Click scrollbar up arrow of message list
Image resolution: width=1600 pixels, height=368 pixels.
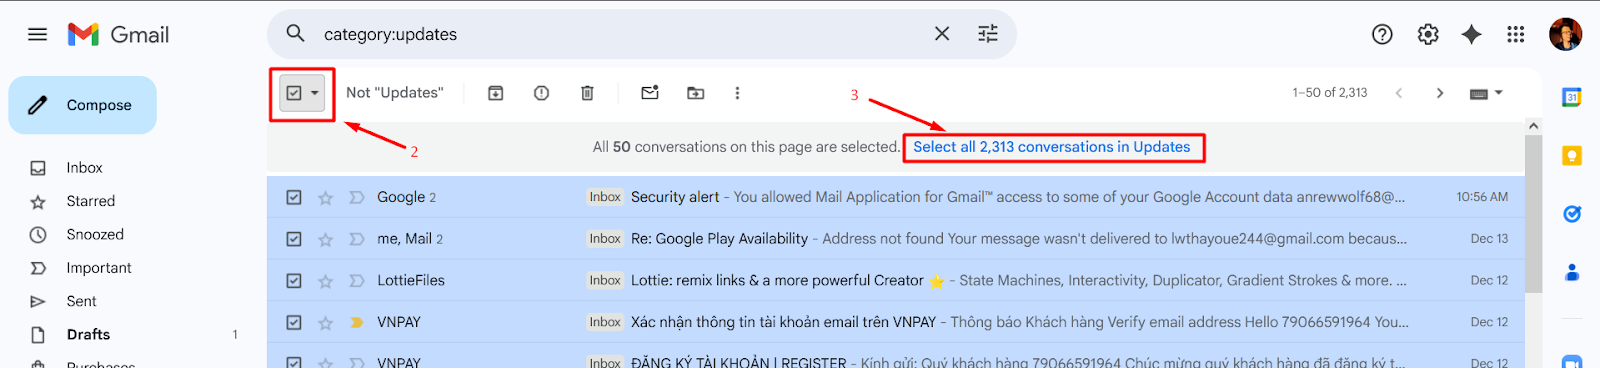1533,126
